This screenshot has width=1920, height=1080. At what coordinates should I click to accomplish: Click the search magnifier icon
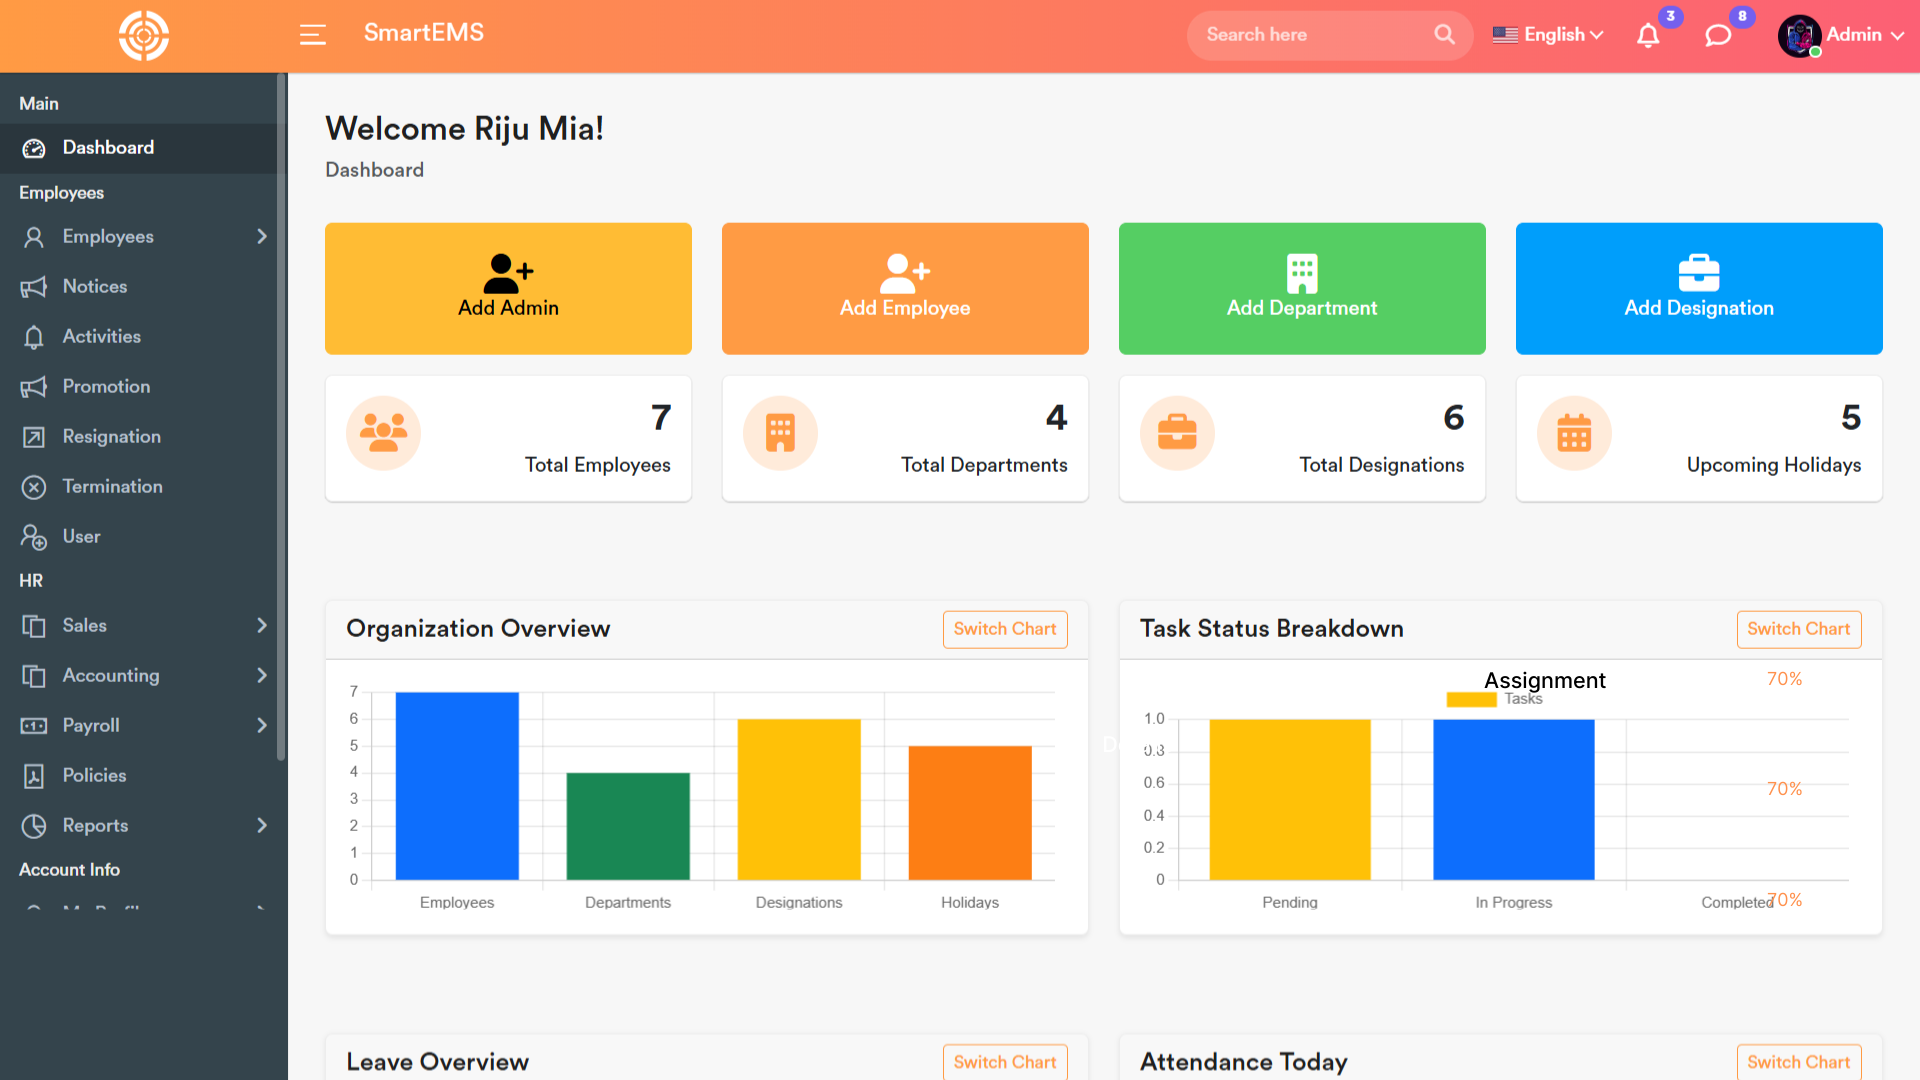coord(1444,35)
